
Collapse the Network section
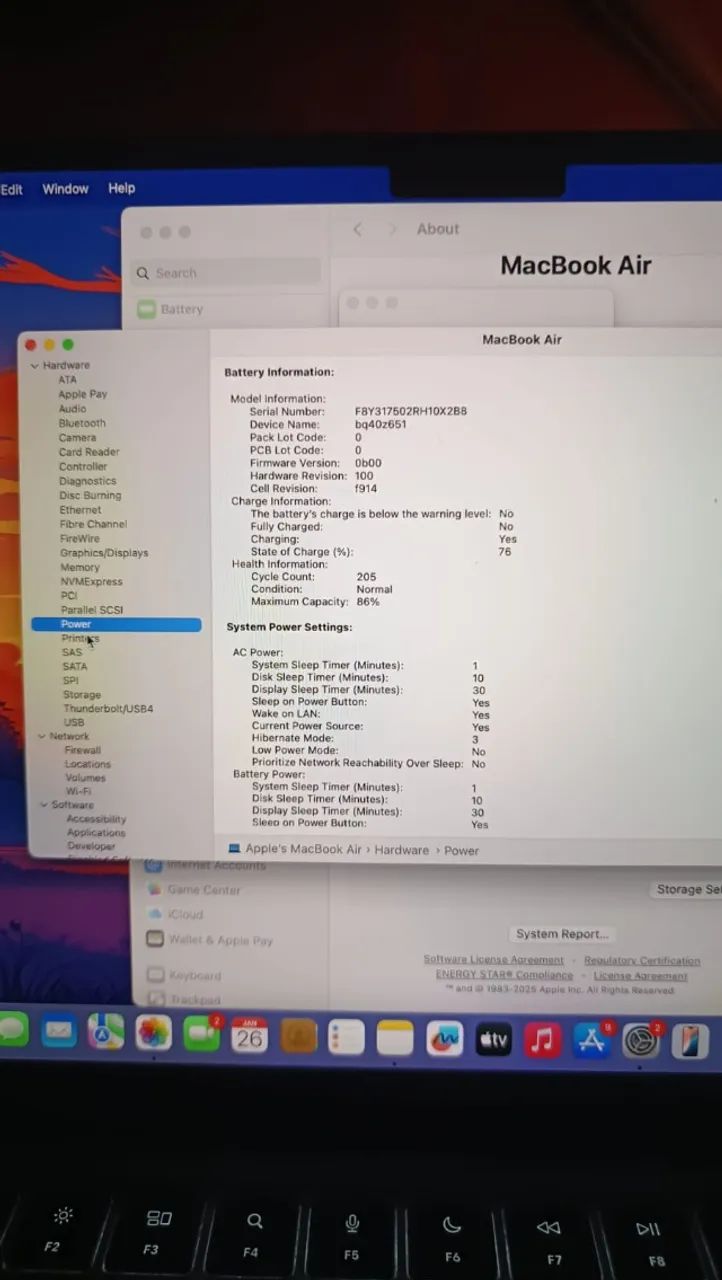[x=42, y=736]
